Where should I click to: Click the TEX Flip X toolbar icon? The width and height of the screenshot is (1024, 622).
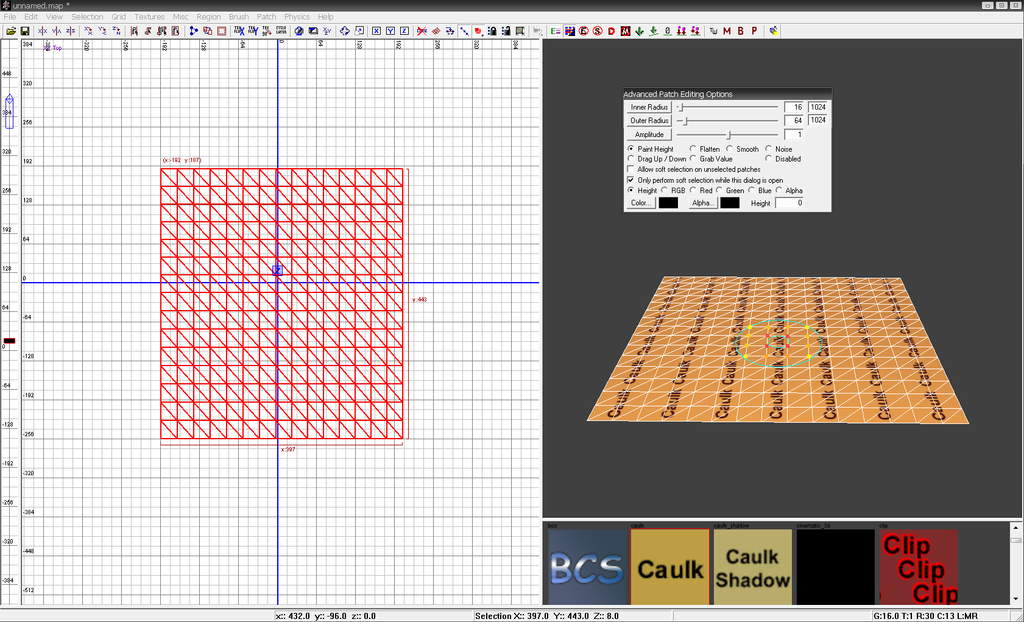click(x=239, y=31)
